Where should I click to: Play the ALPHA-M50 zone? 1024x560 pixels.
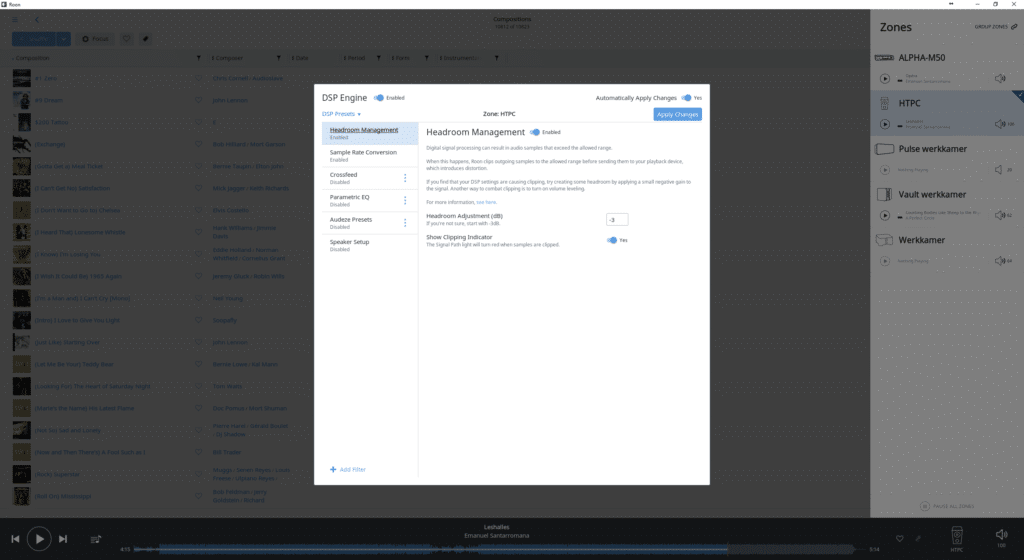885,79
